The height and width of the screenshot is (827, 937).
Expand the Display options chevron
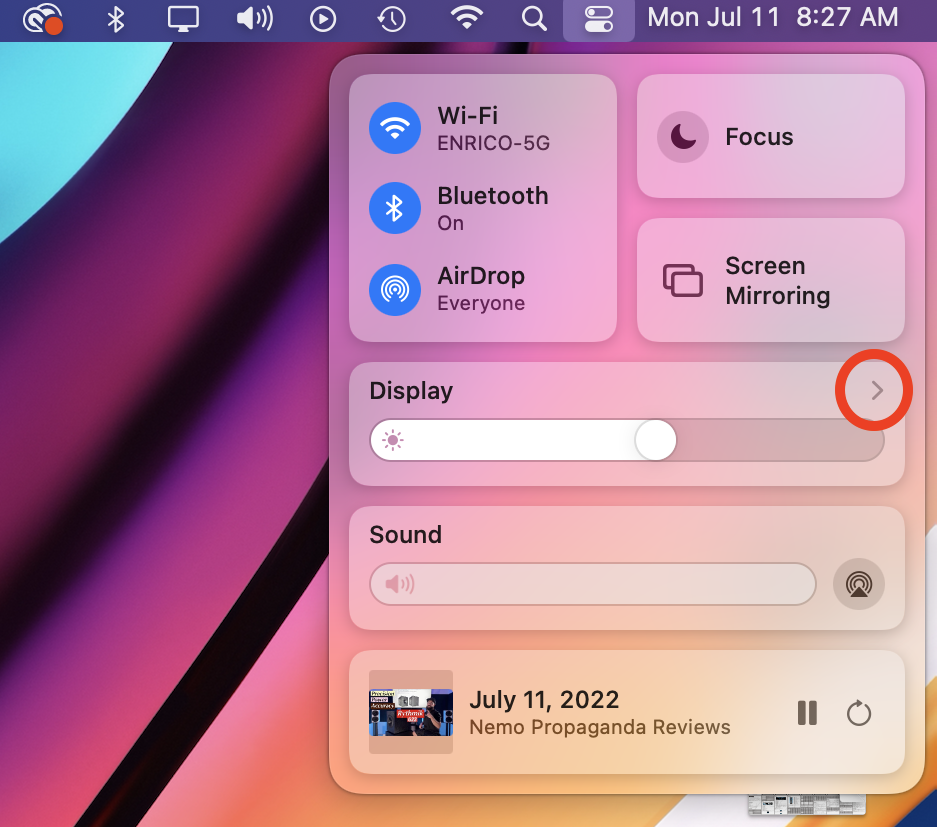pyautogui.click(x=877, y=390)
